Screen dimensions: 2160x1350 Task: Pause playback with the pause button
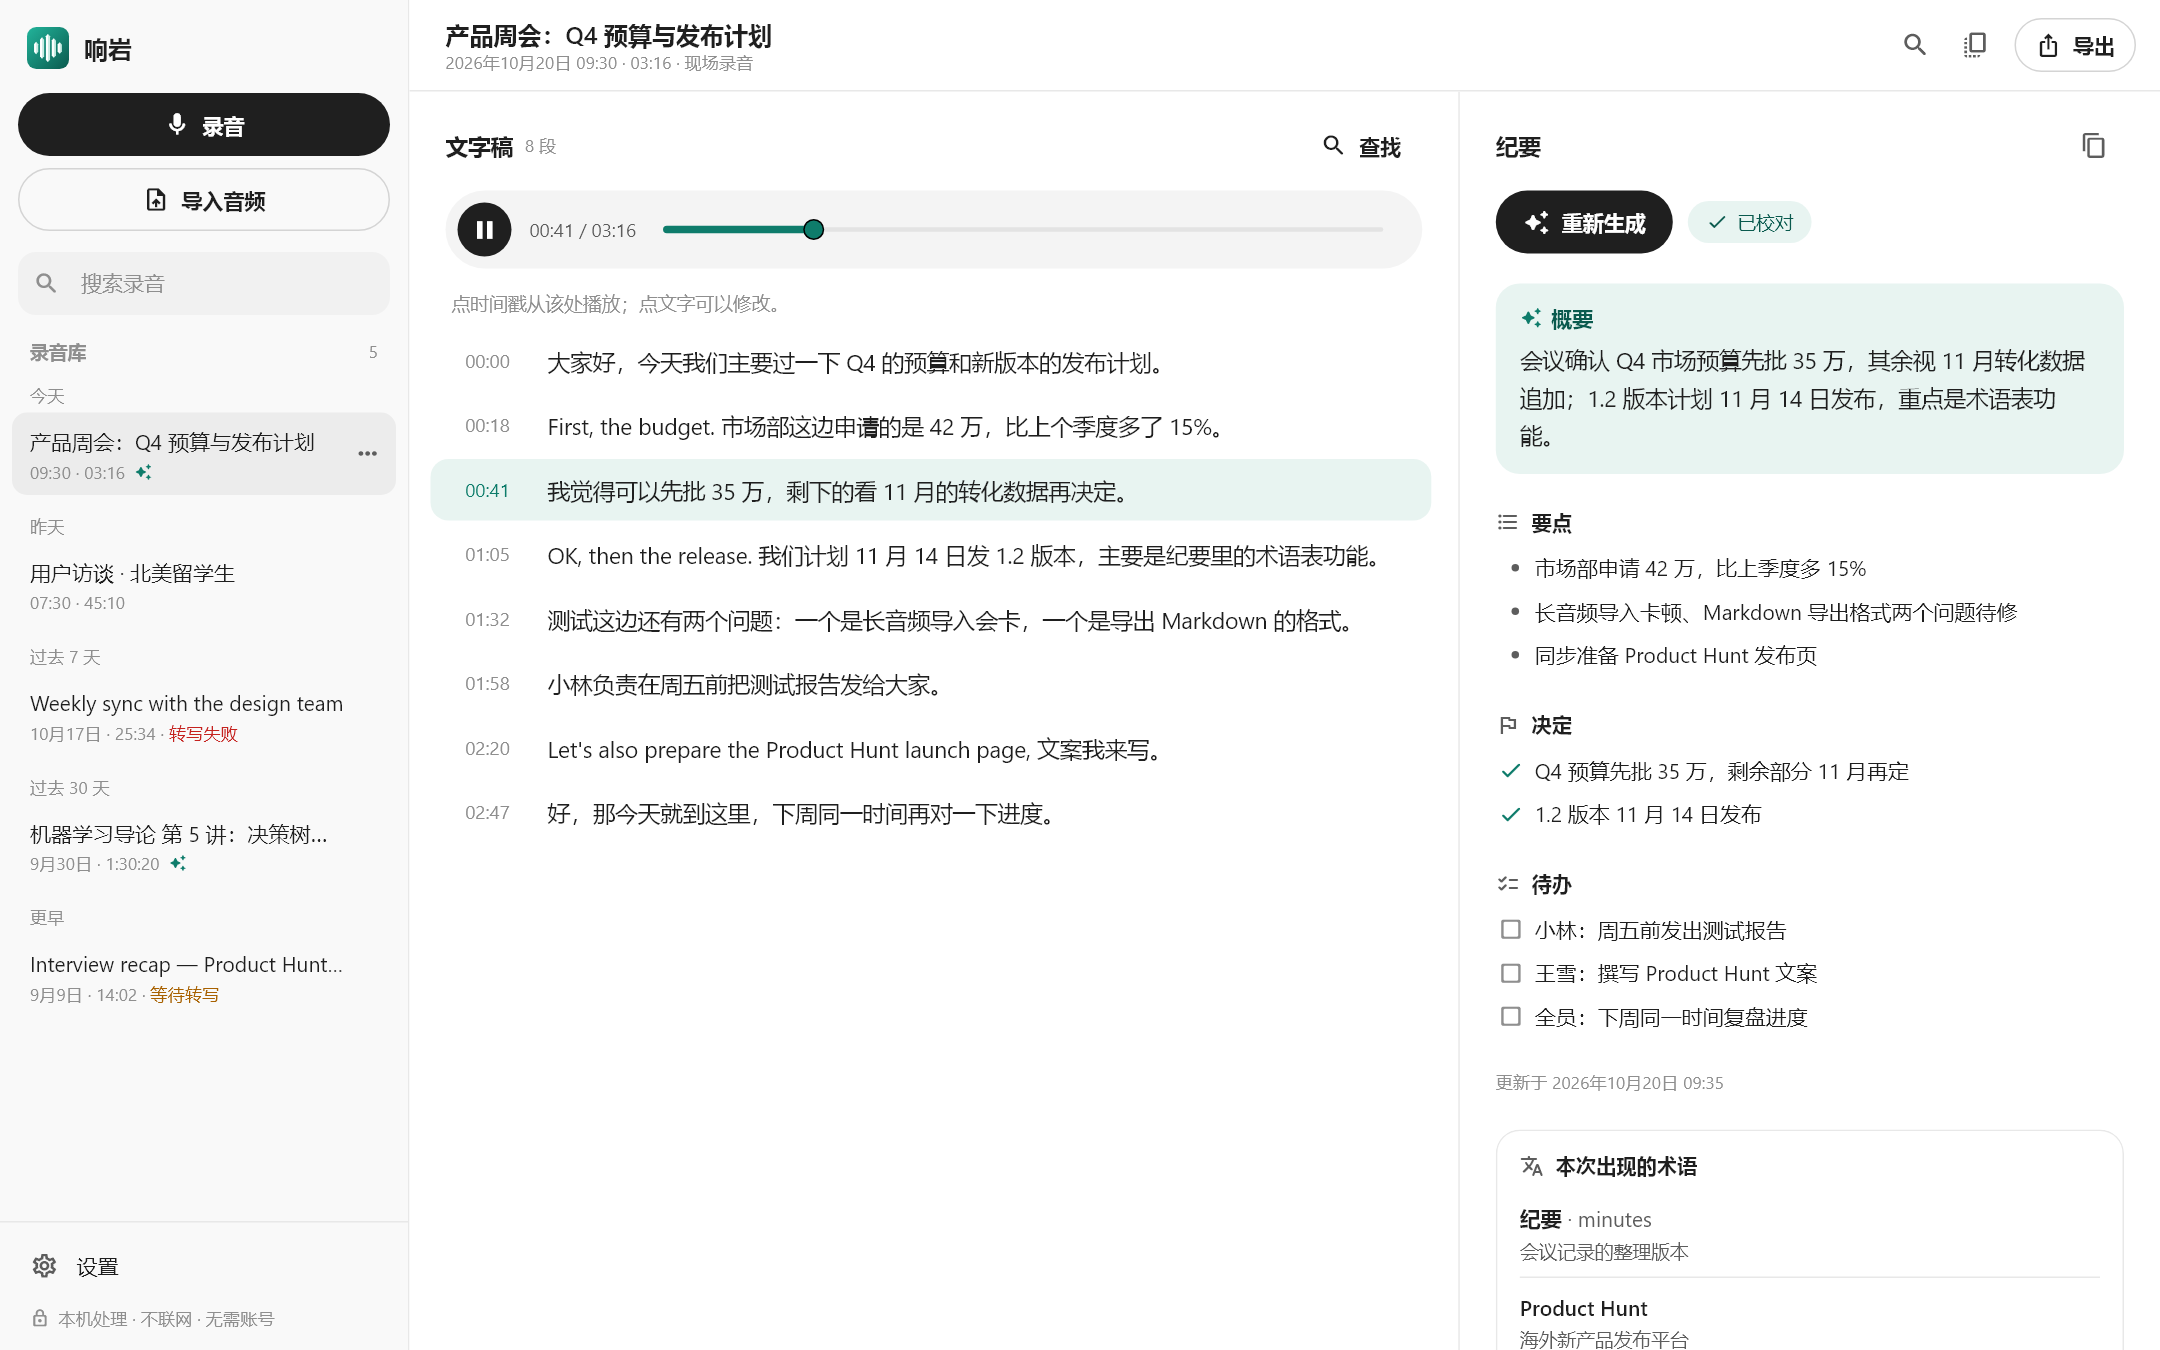485,230
